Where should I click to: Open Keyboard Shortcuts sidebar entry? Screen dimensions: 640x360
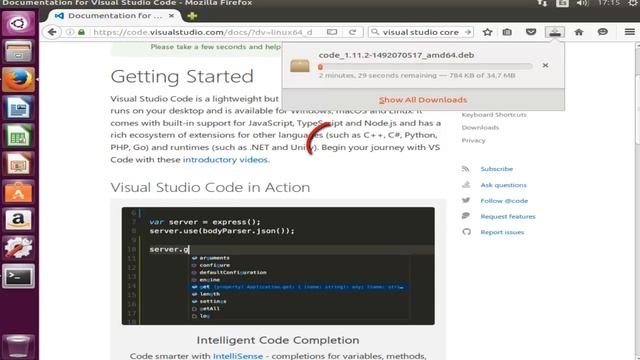tap(494, 115)
